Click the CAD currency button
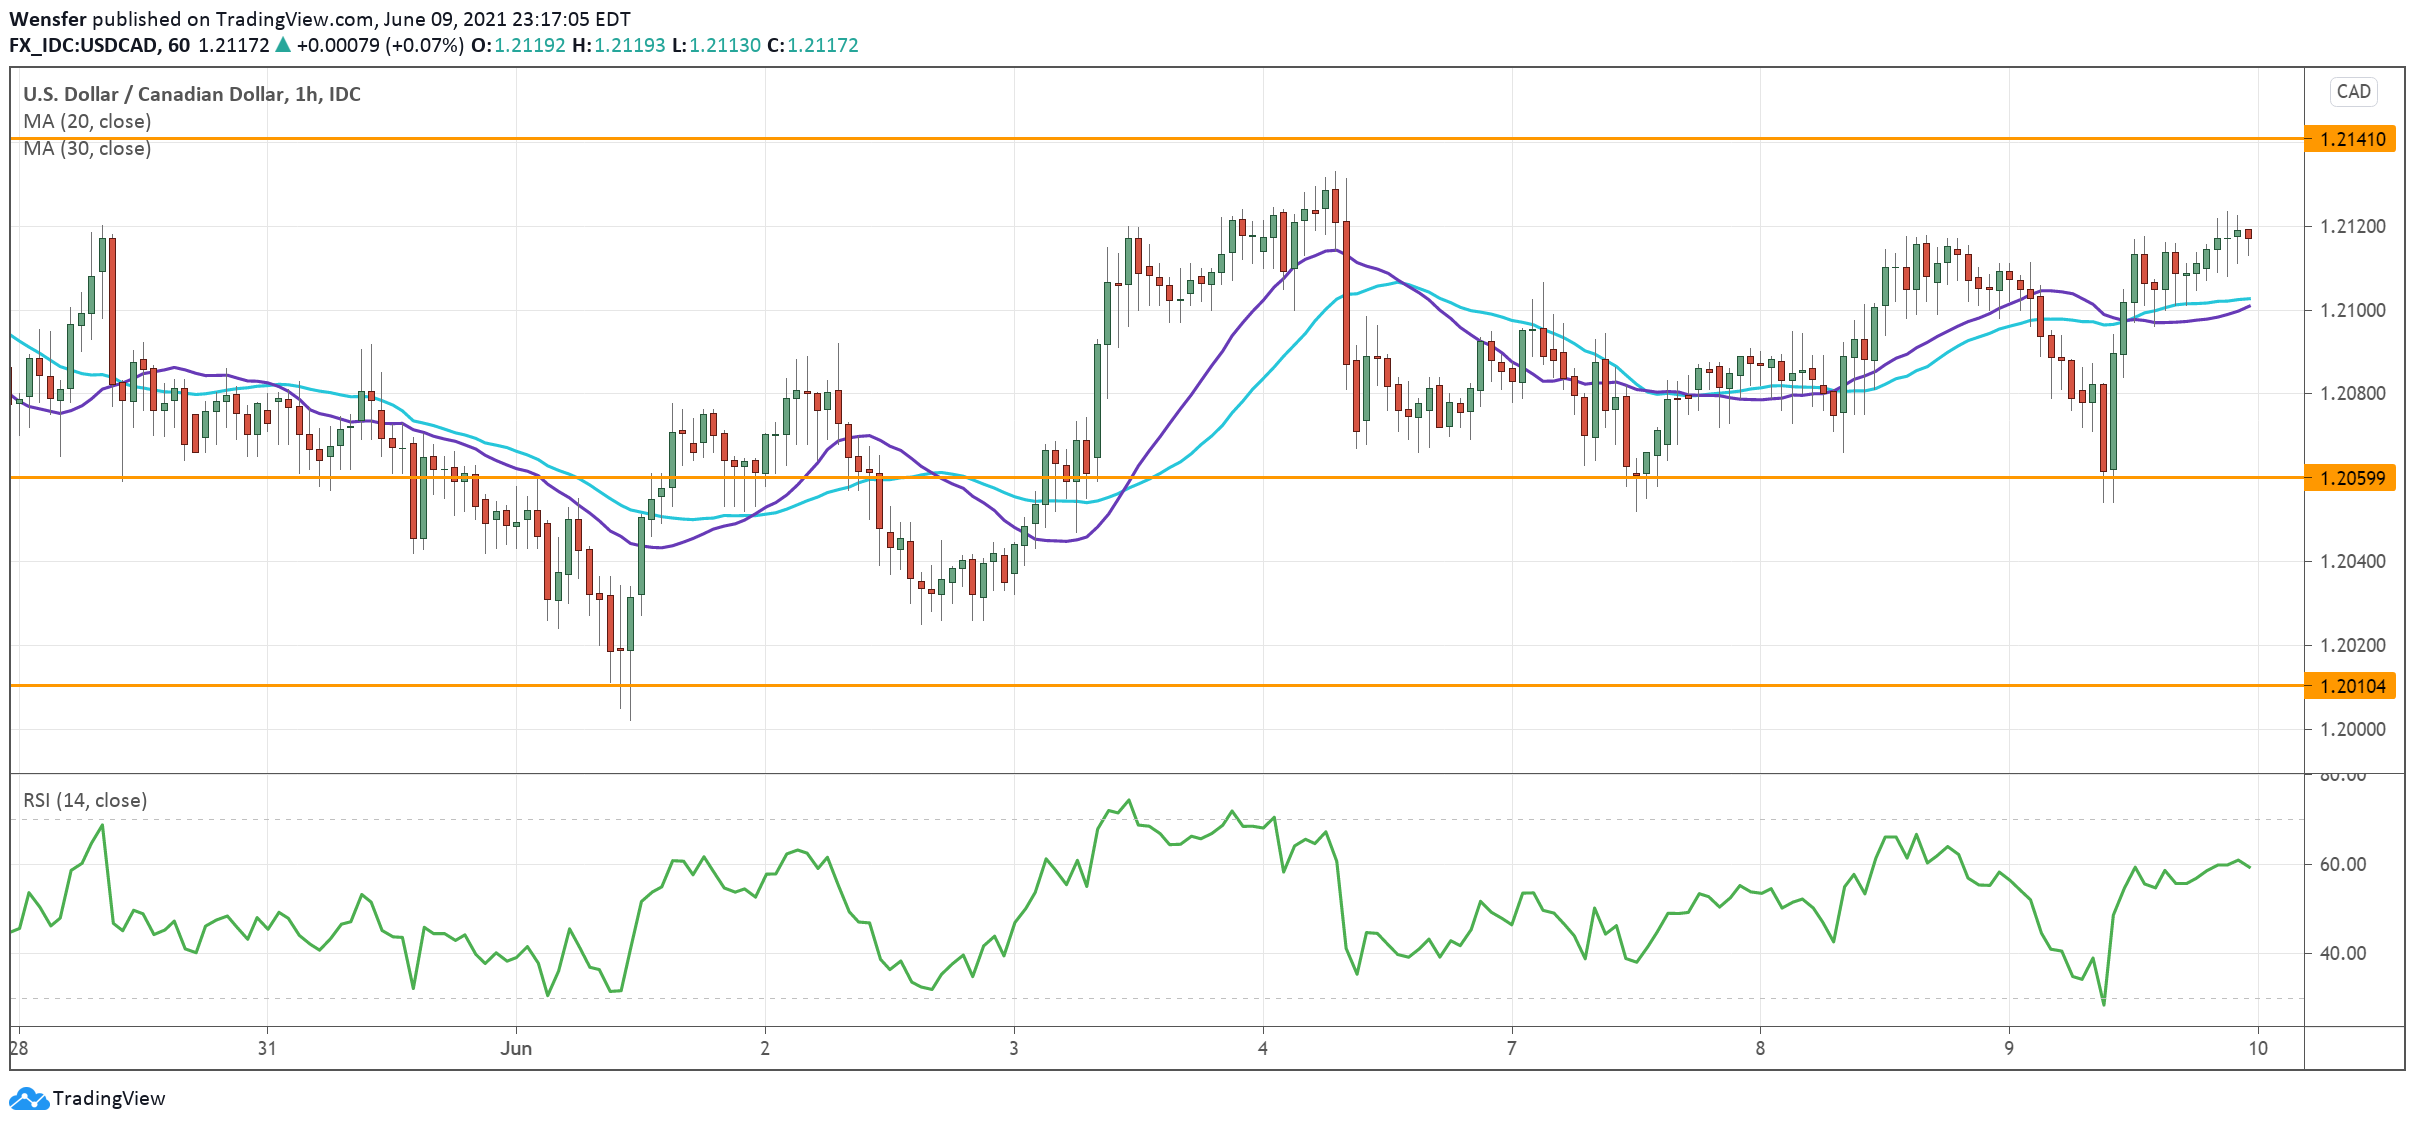The image size is (2415, 1127). [2353, 92]
